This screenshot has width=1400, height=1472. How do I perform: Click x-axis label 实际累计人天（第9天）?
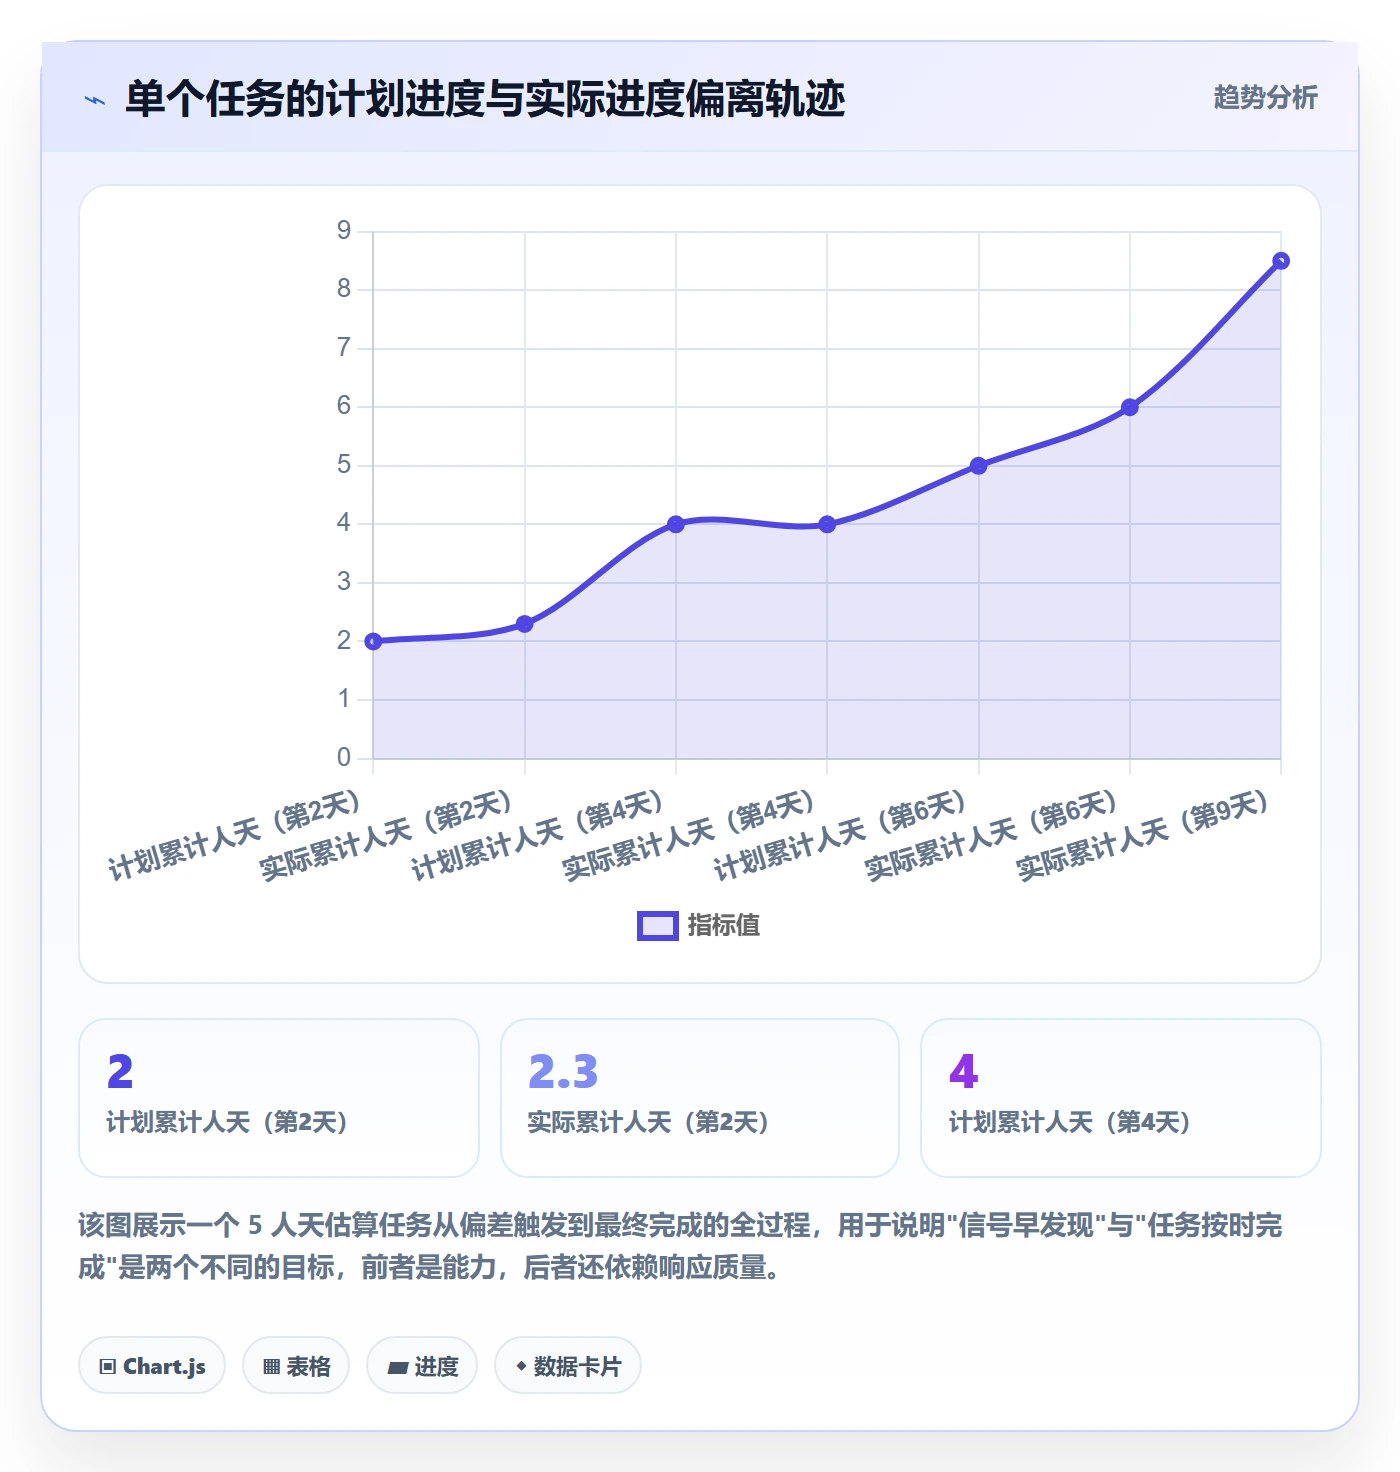[x=1143, y=836]
